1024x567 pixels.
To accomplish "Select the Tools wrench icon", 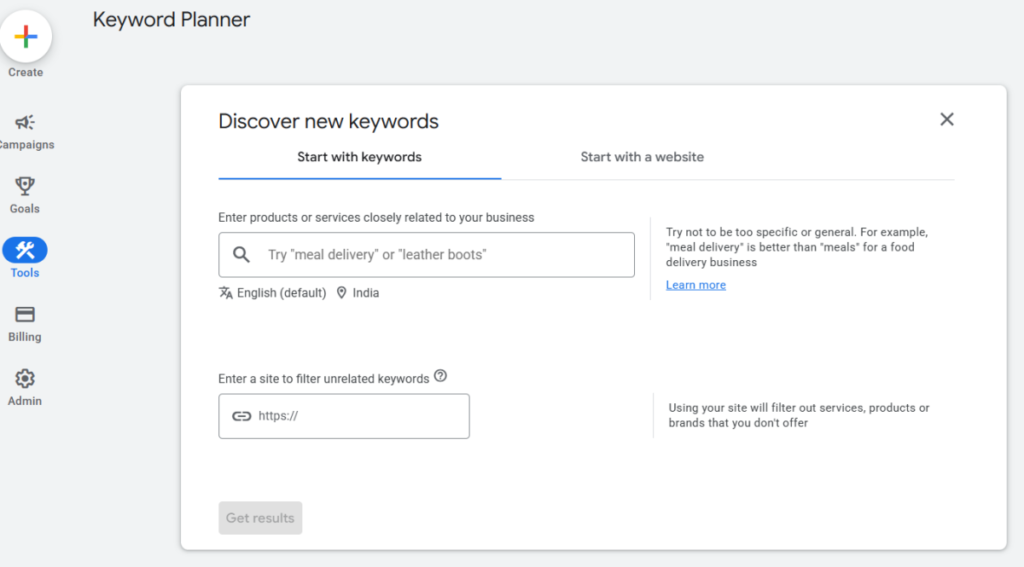I will [25, 250].
